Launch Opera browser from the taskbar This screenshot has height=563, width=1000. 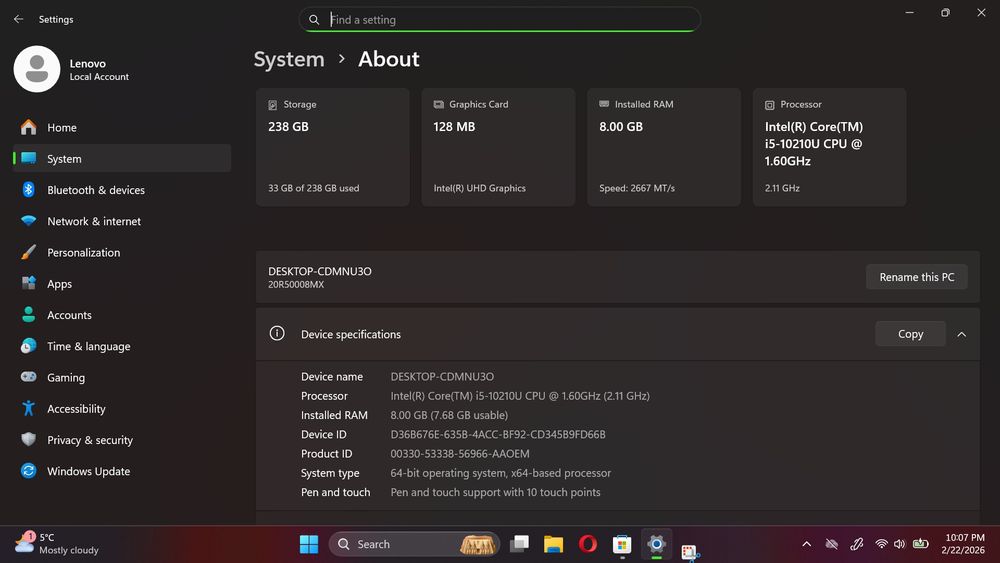coord(587,544)
